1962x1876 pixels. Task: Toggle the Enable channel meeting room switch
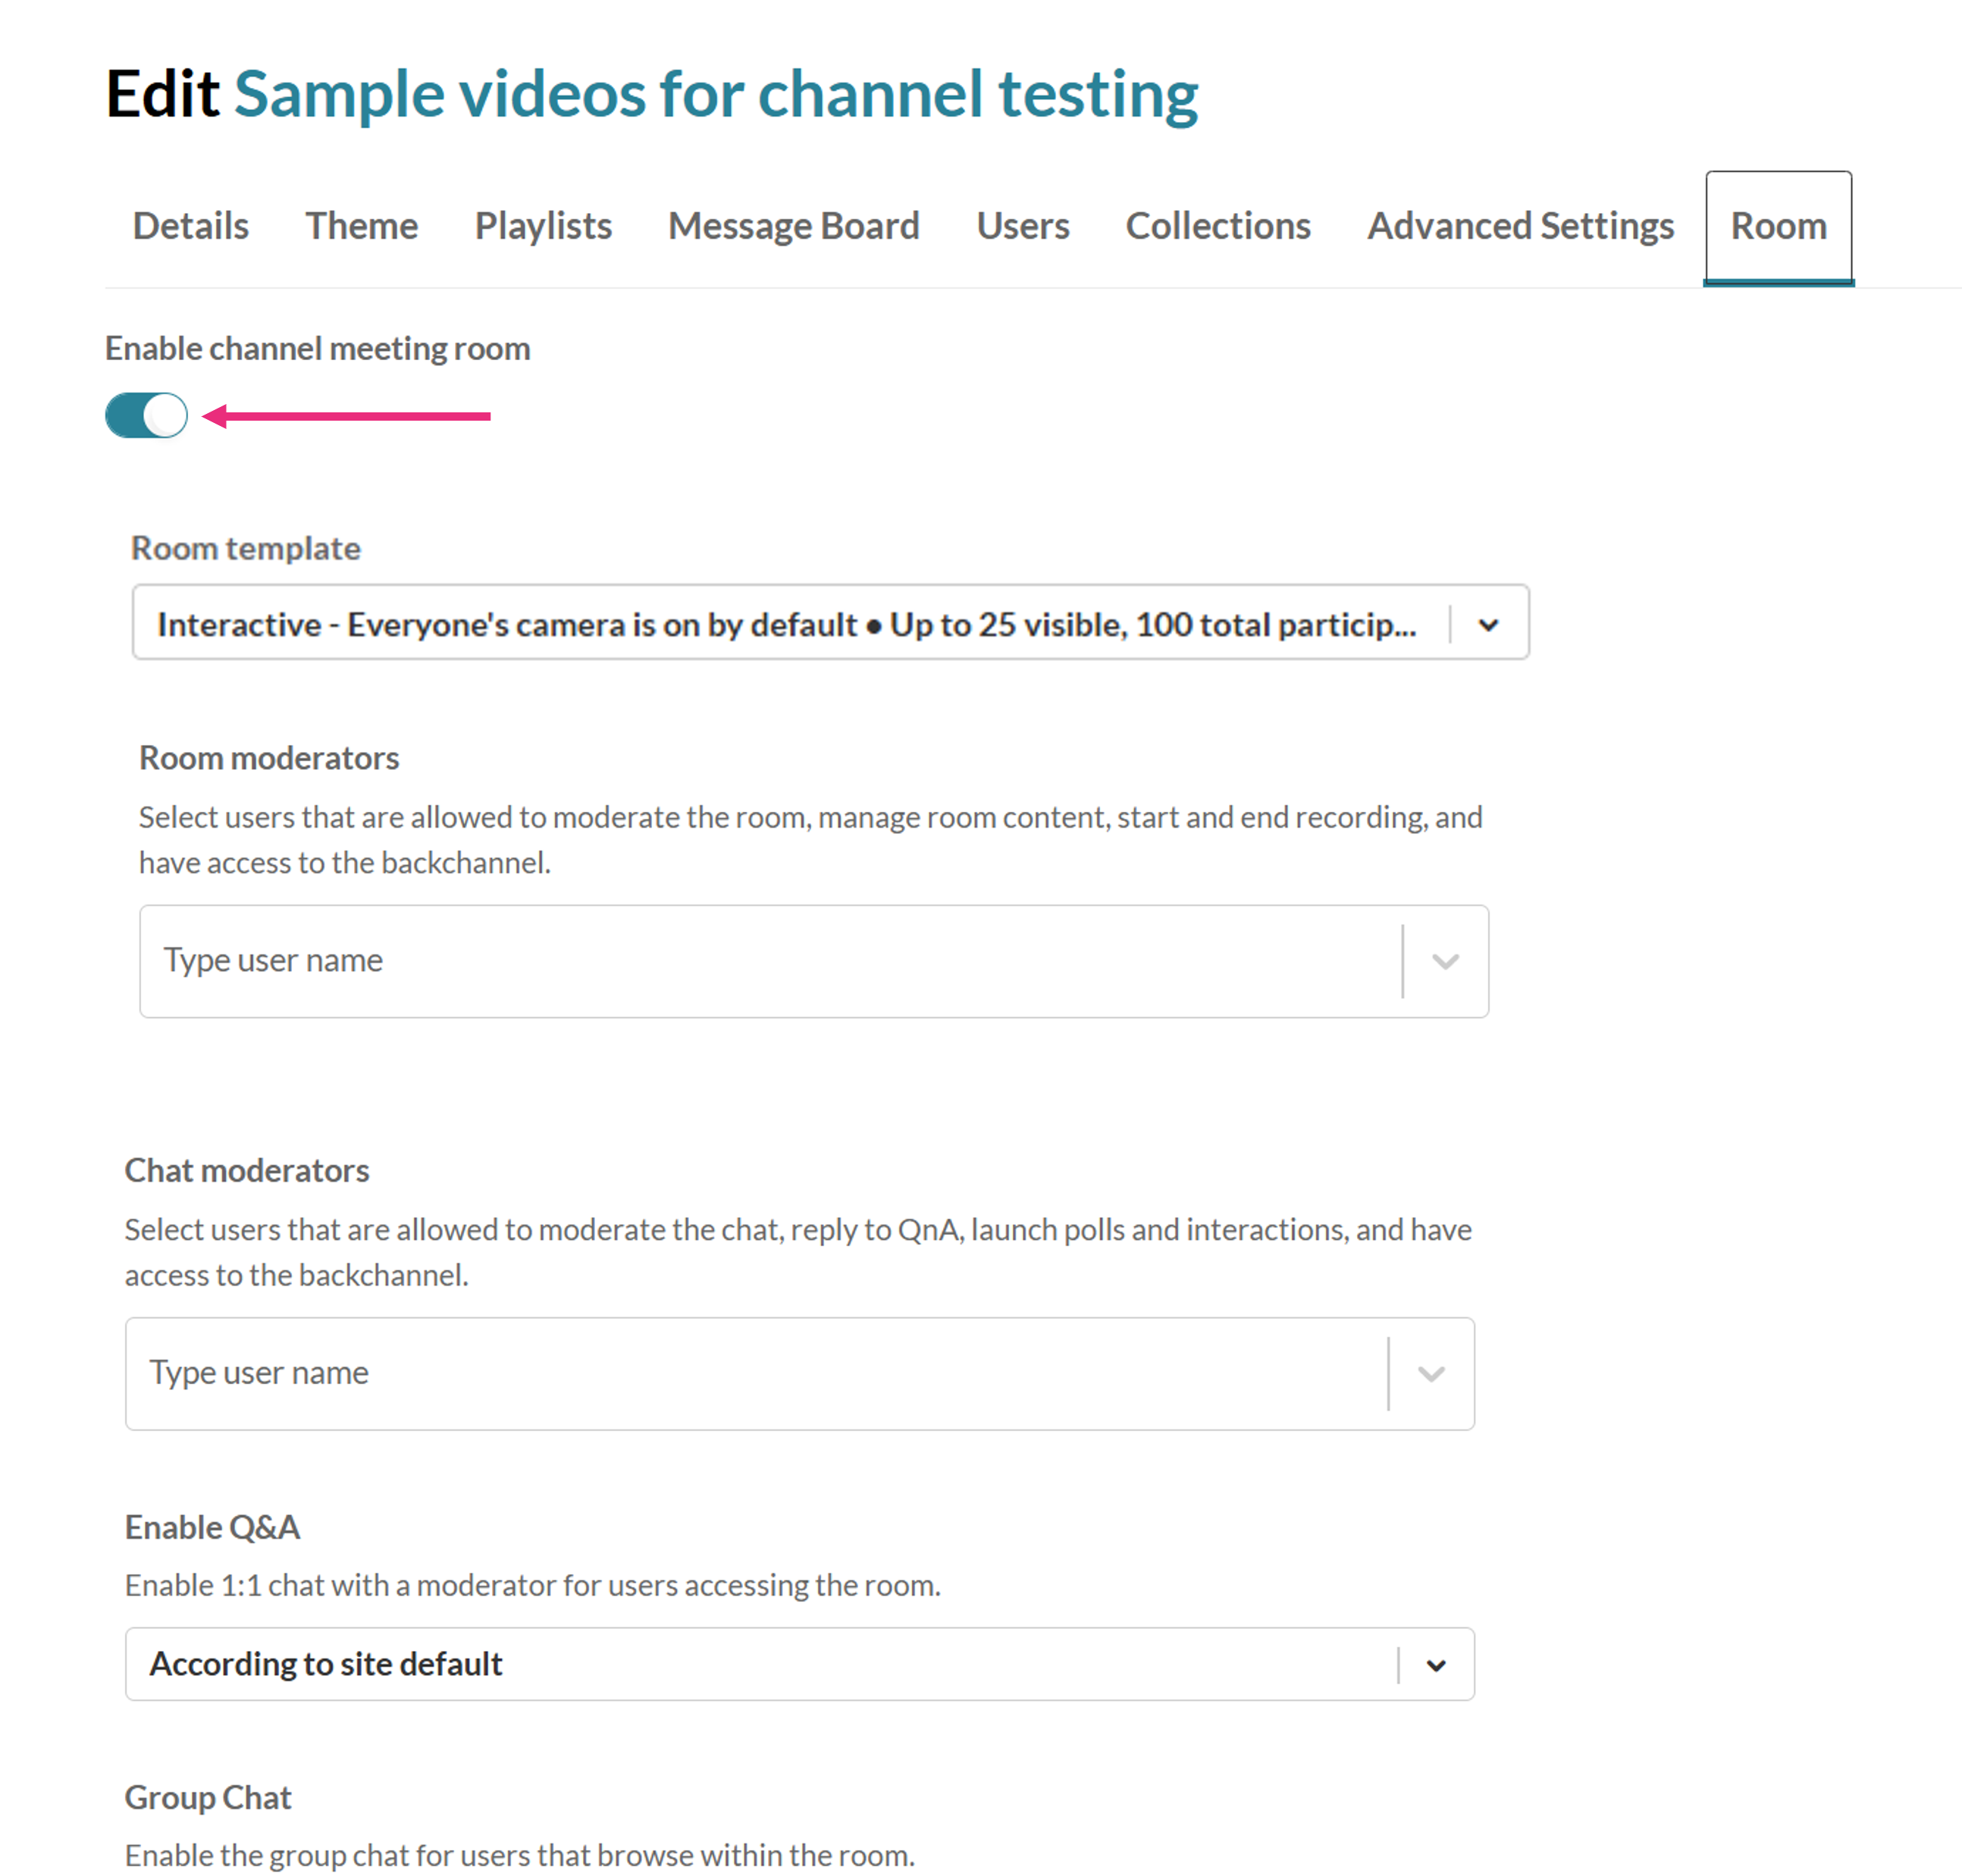coord(146,415)
